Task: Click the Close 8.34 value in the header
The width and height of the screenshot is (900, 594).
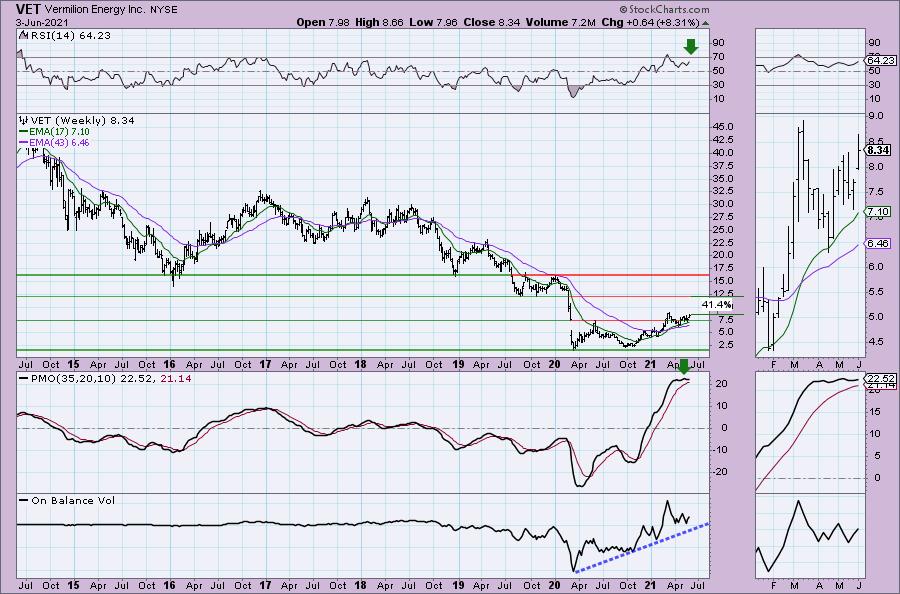Action: click(492, 22)
